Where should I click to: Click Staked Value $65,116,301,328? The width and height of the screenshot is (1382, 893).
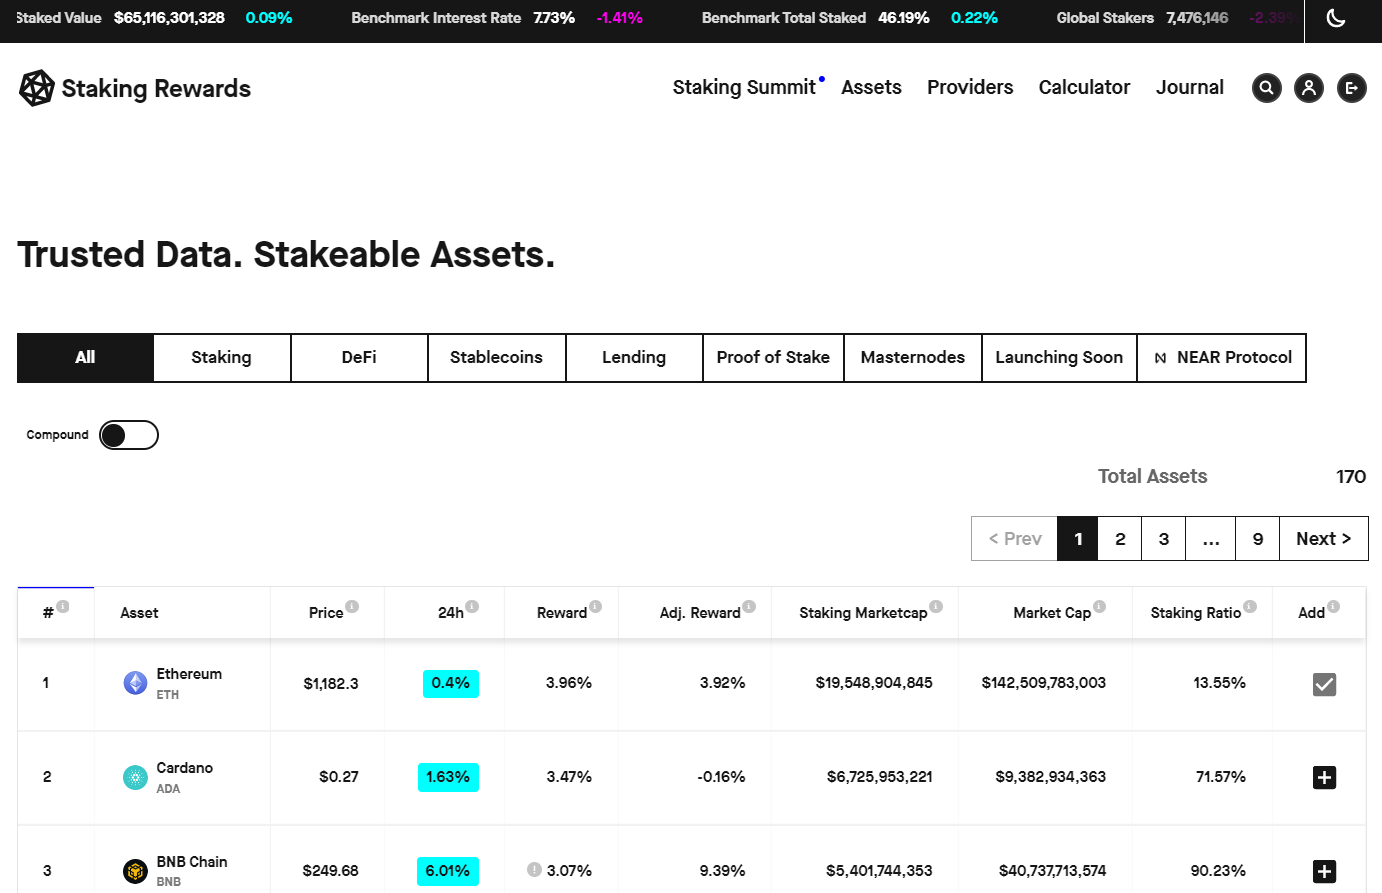pyautogui.click(x=169, y=18)
